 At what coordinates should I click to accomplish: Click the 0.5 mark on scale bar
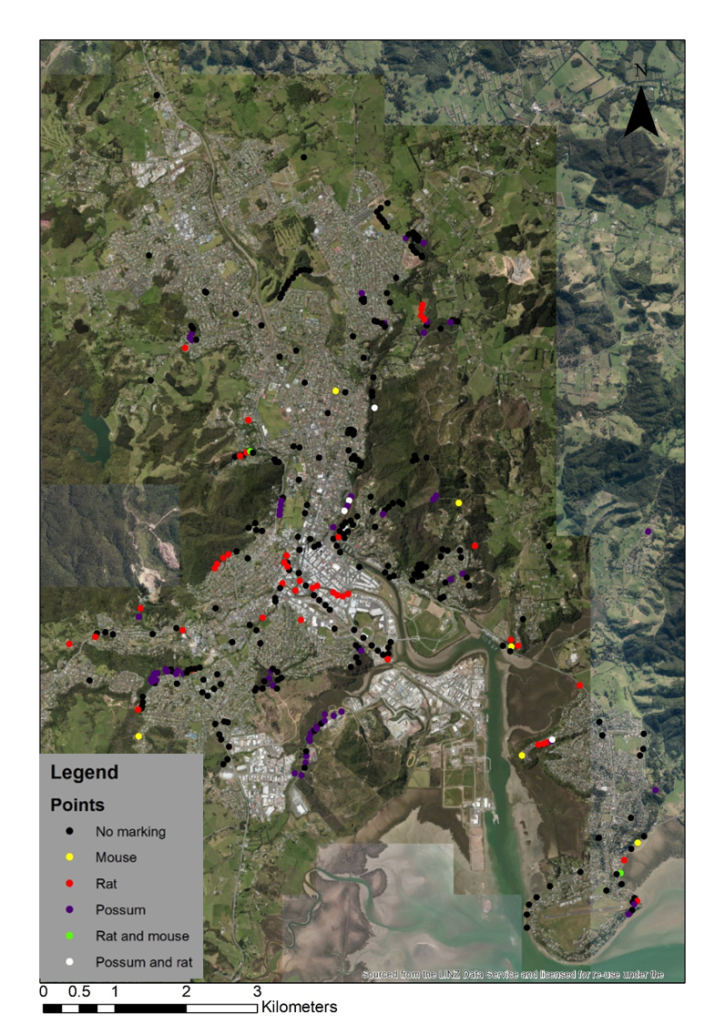(x=80, y=991)
